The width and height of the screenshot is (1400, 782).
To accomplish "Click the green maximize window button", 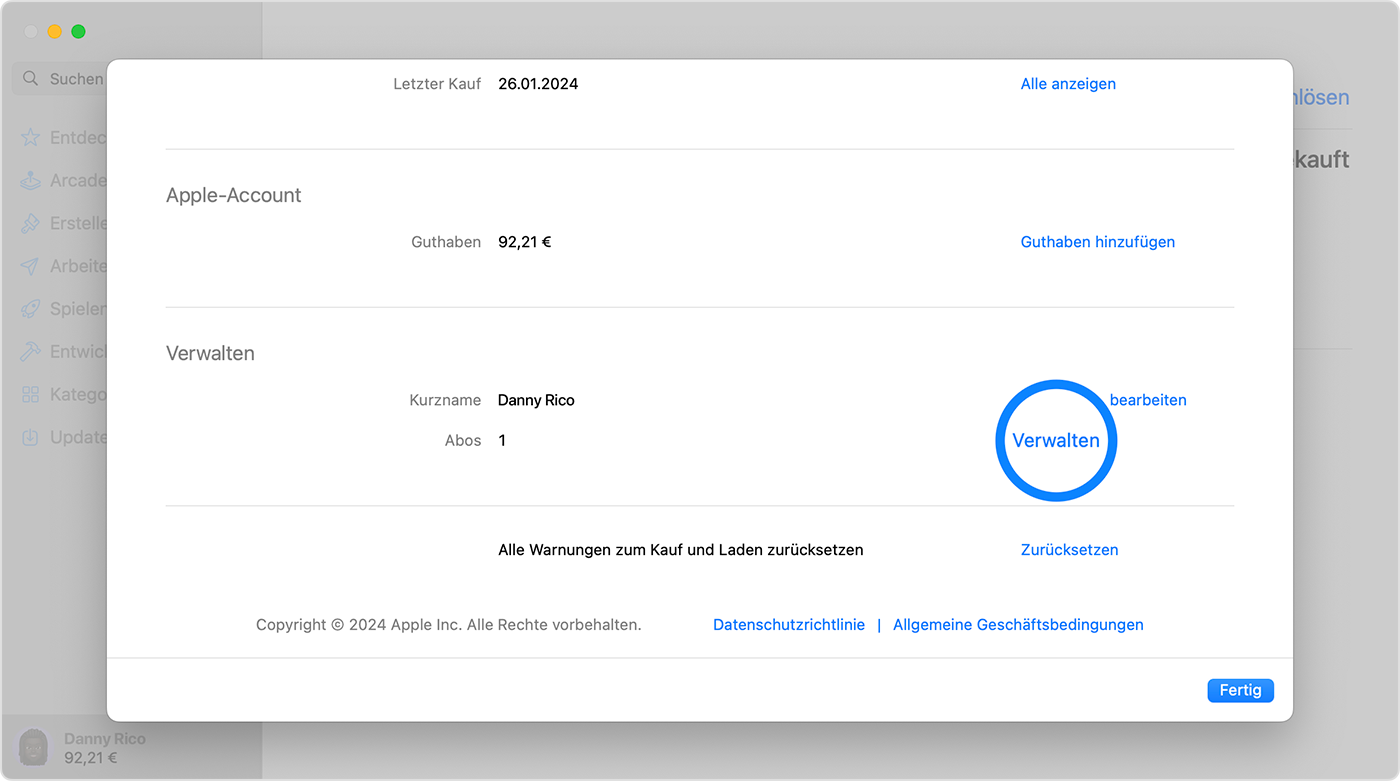I will coord(78,32).
